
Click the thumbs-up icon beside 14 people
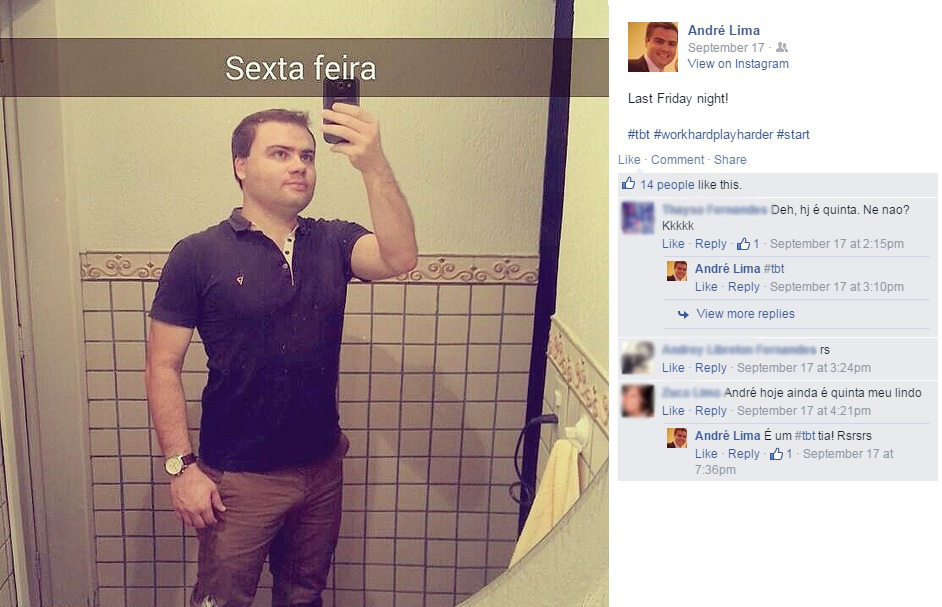pos(628,183)
